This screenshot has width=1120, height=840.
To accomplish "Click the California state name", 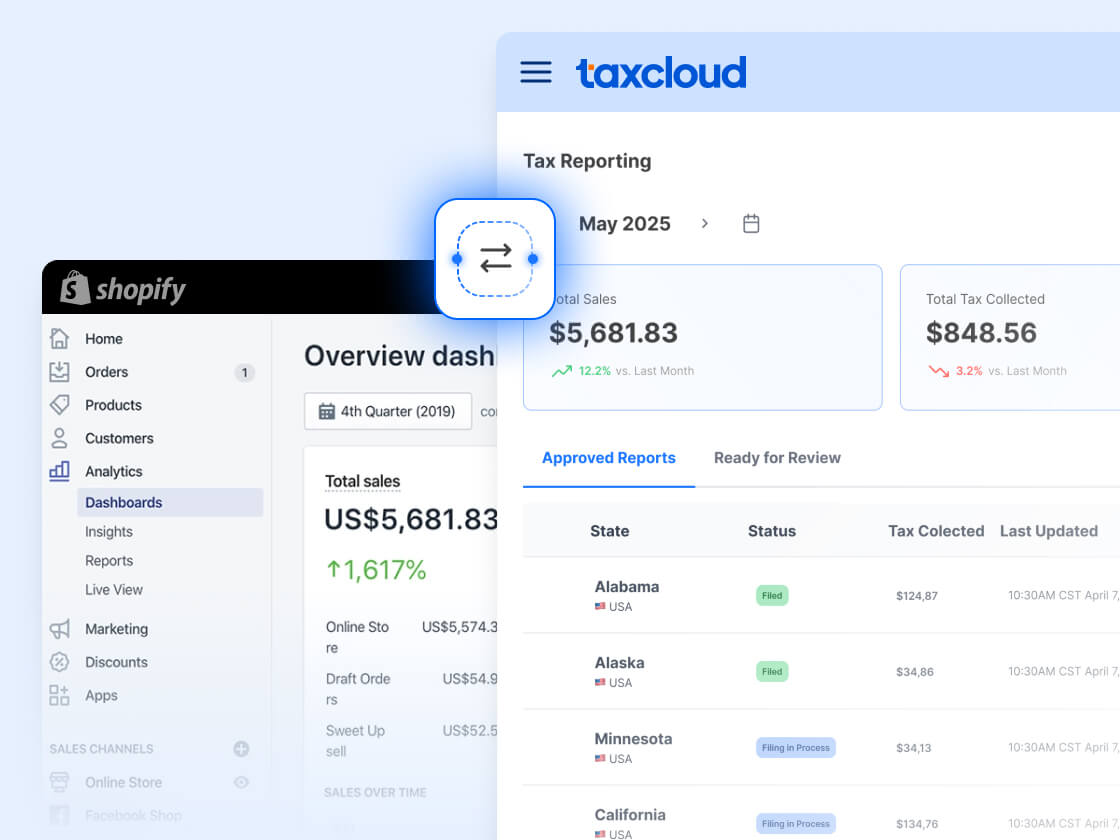I will coord(629,815).
